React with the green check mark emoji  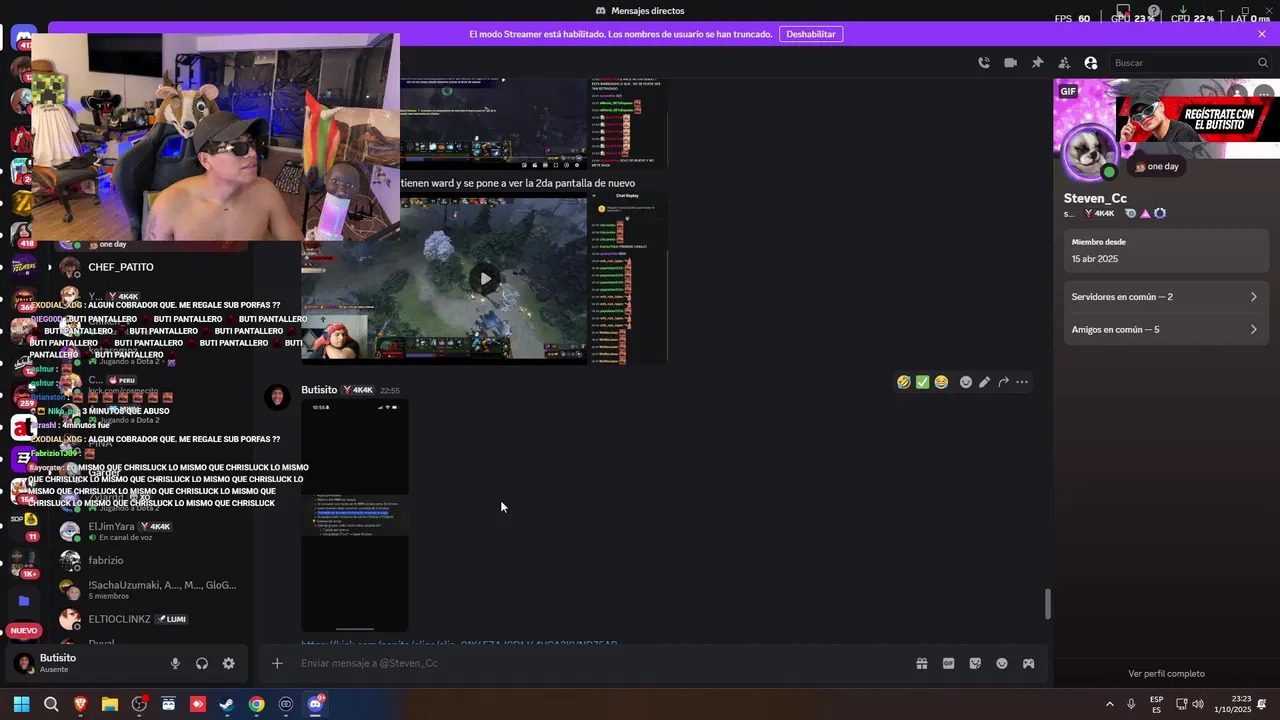[x=922, y=382]
